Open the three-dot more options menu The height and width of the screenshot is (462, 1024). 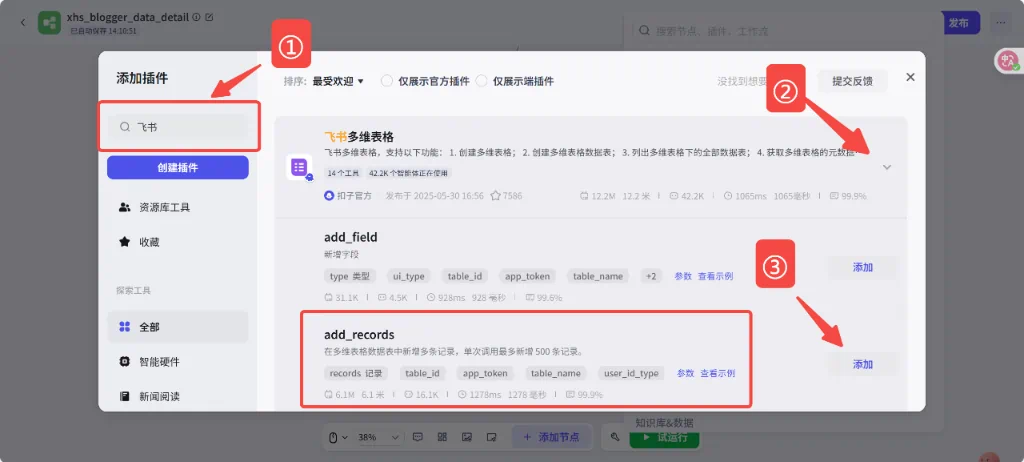[x=999, y=22]
